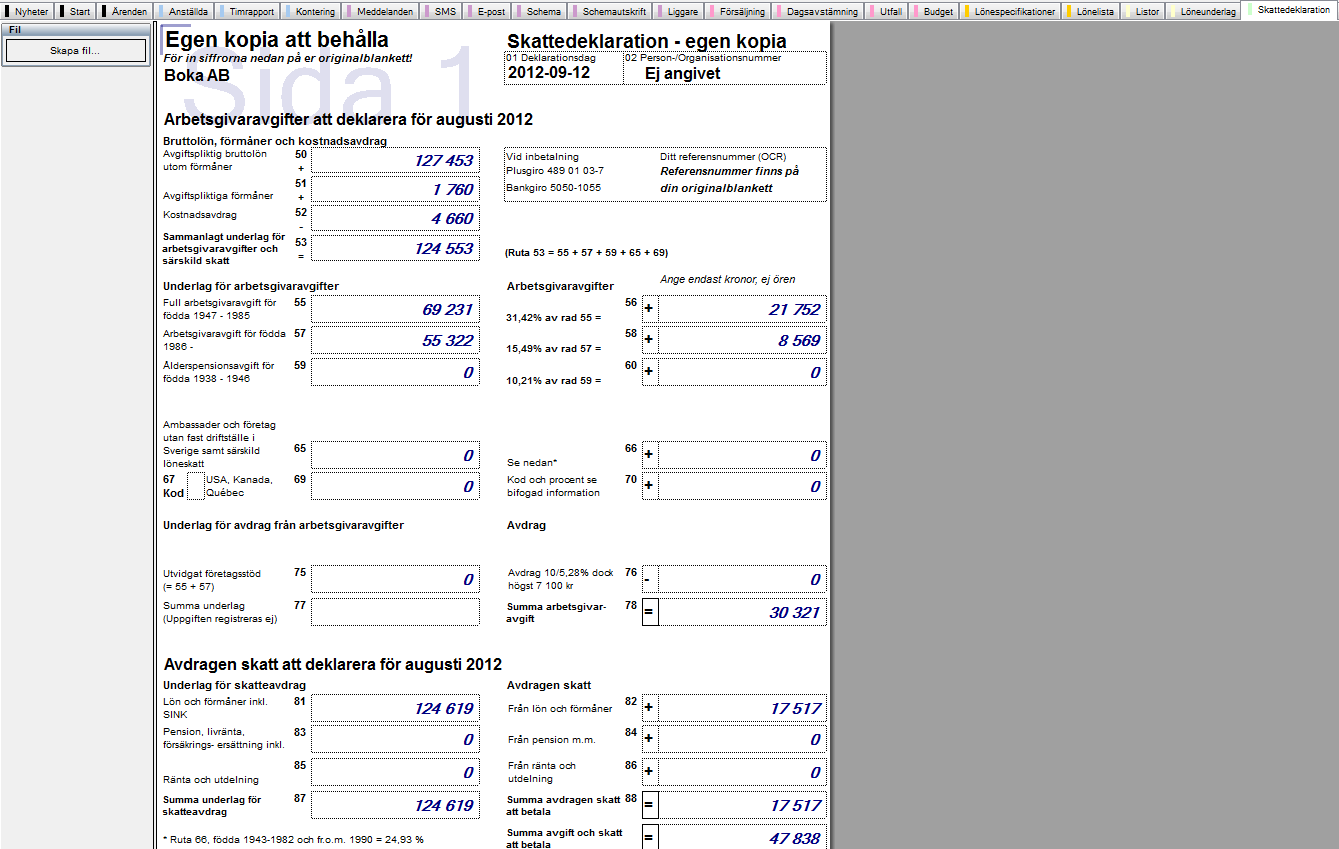Click heading Arbetsgivaravgifter att deklarera för augusti 2012
This screenshot has height=849, width=1339.
[348, 120]
